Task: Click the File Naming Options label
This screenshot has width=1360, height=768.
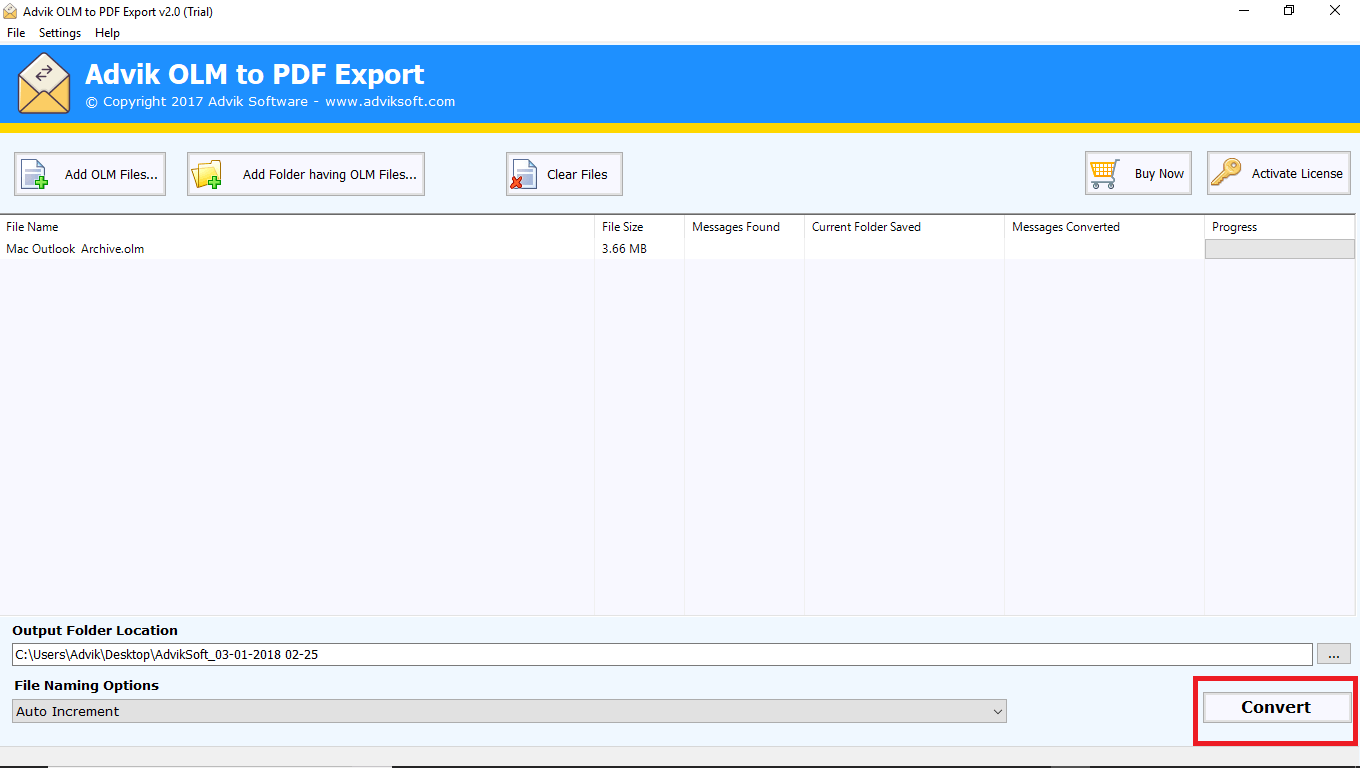Action: point(86,685)
